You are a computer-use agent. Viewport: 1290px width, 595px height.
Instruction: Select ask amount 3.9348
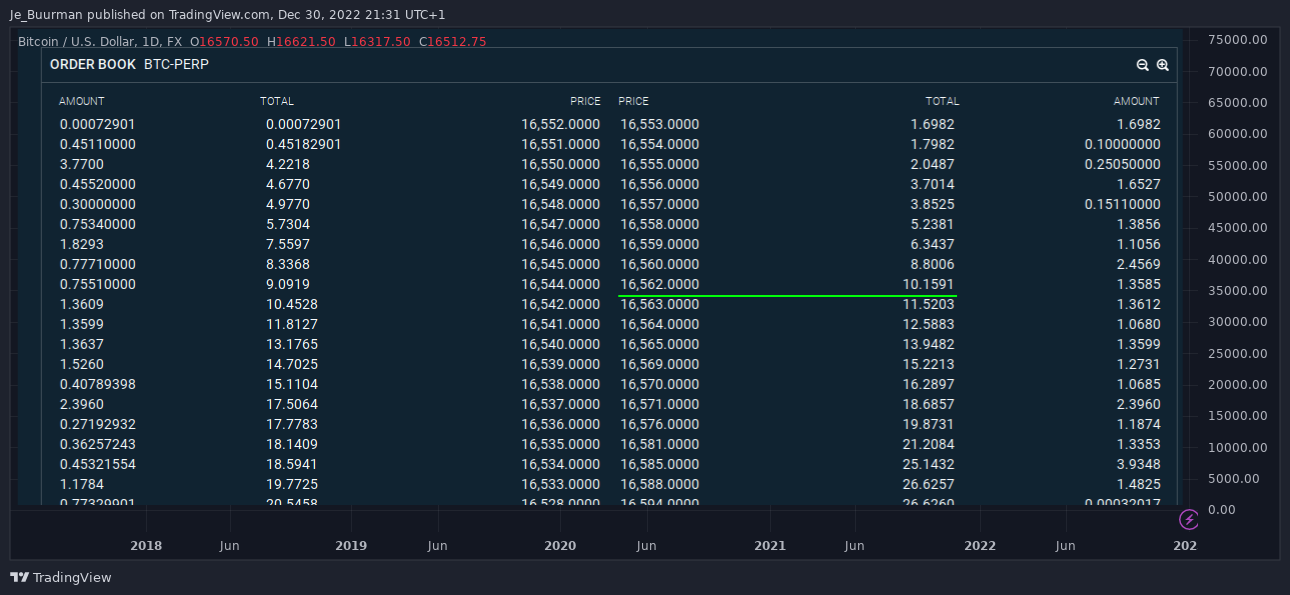[1139, 464]
